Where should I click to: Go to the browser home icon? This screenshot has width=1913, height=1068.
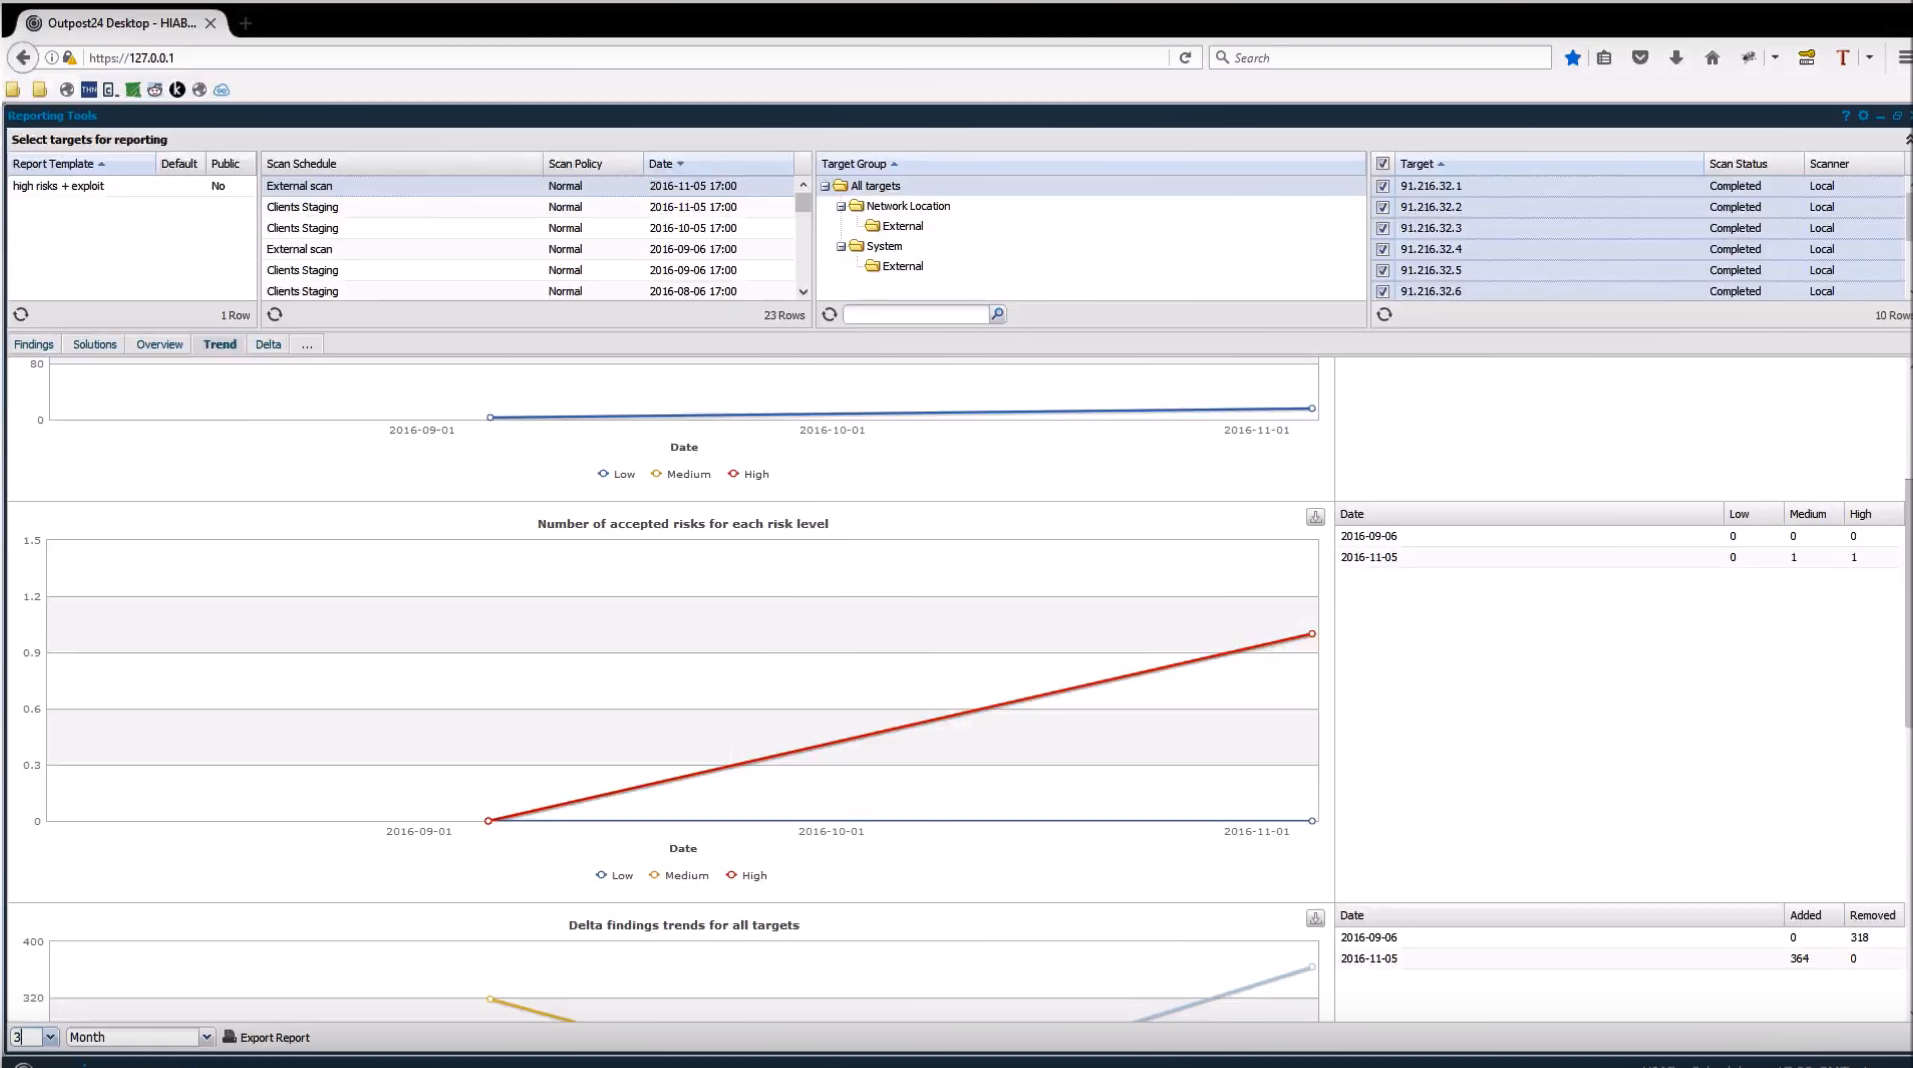pos(1712,58)
